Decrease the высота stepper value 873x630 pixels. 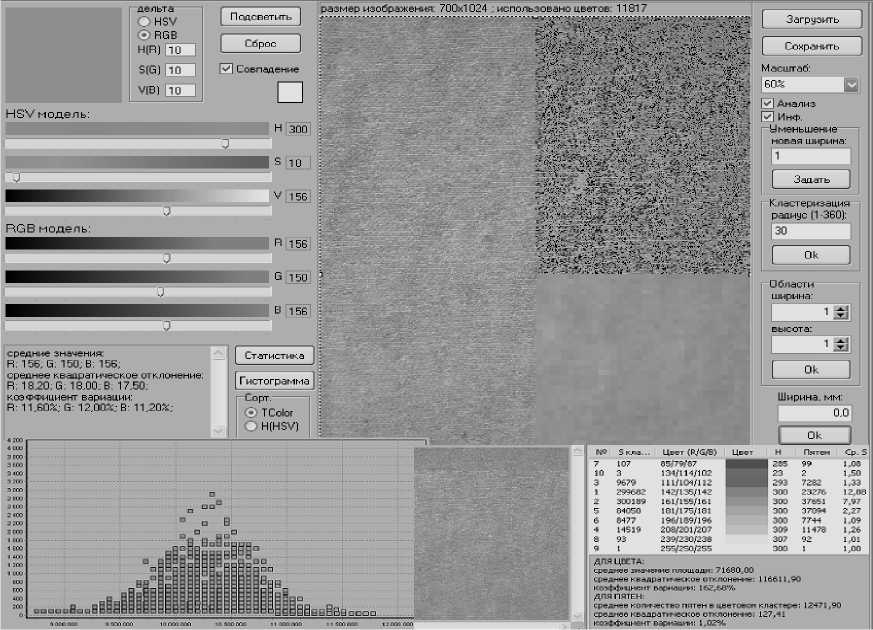tap(841, 348)
